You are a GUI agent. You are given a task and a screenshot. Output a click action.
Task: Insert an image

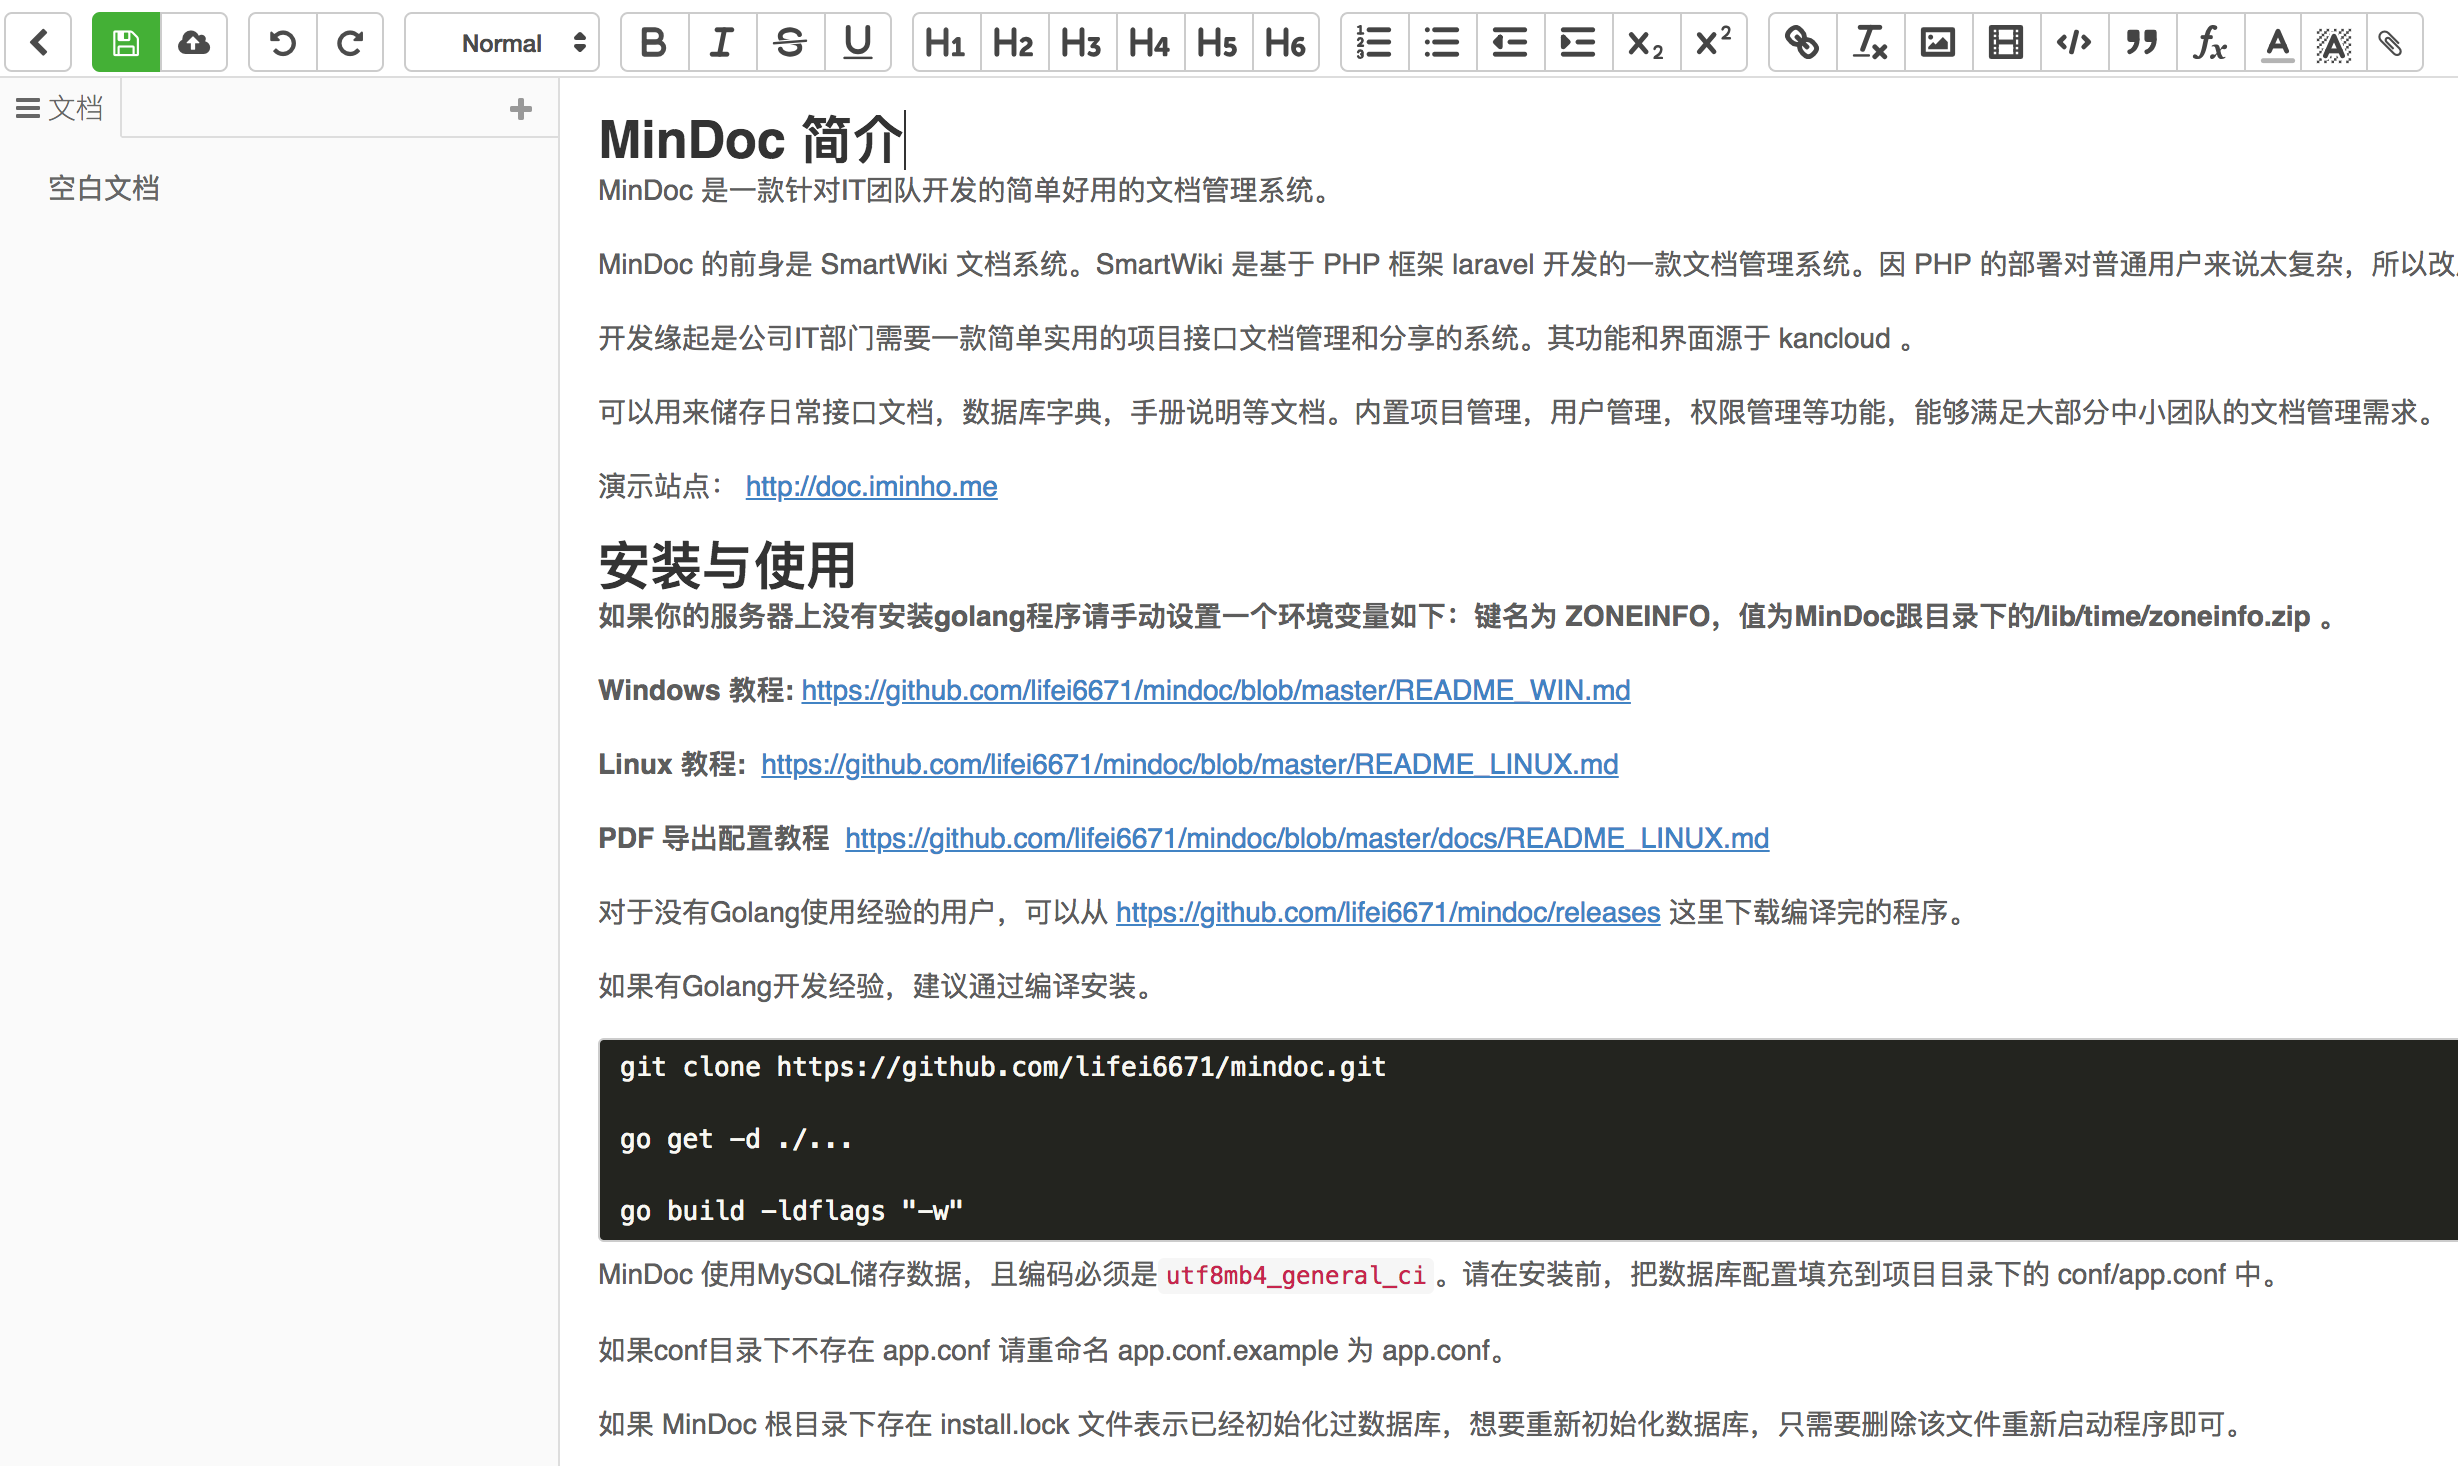coord(1937,42)
